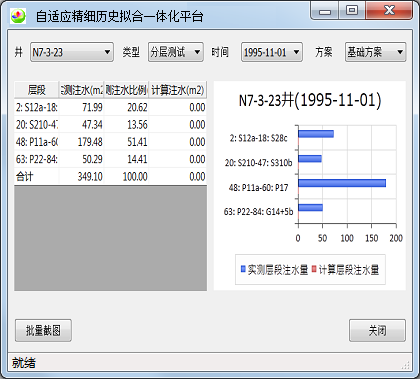Select the 层段 column header
This screenshot has height=380, width=420.
[37, 90]
